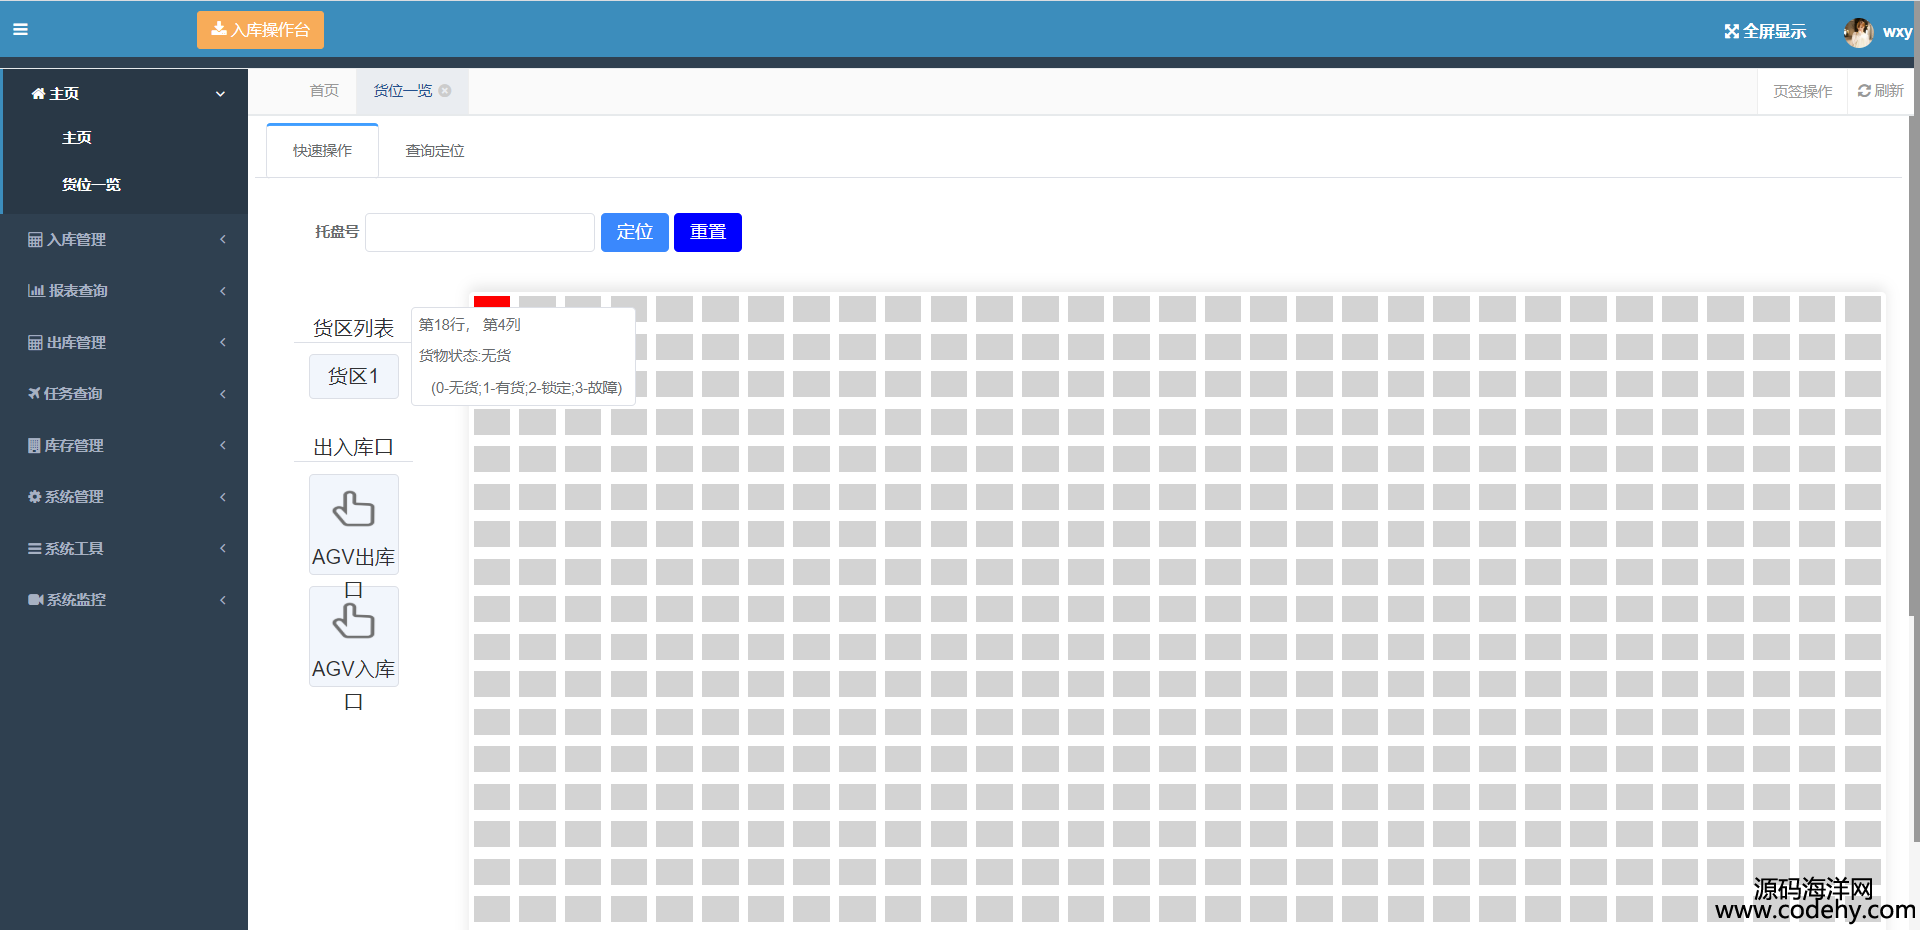
Task: Click the 重置 reset button
Action: click(708, 232)
